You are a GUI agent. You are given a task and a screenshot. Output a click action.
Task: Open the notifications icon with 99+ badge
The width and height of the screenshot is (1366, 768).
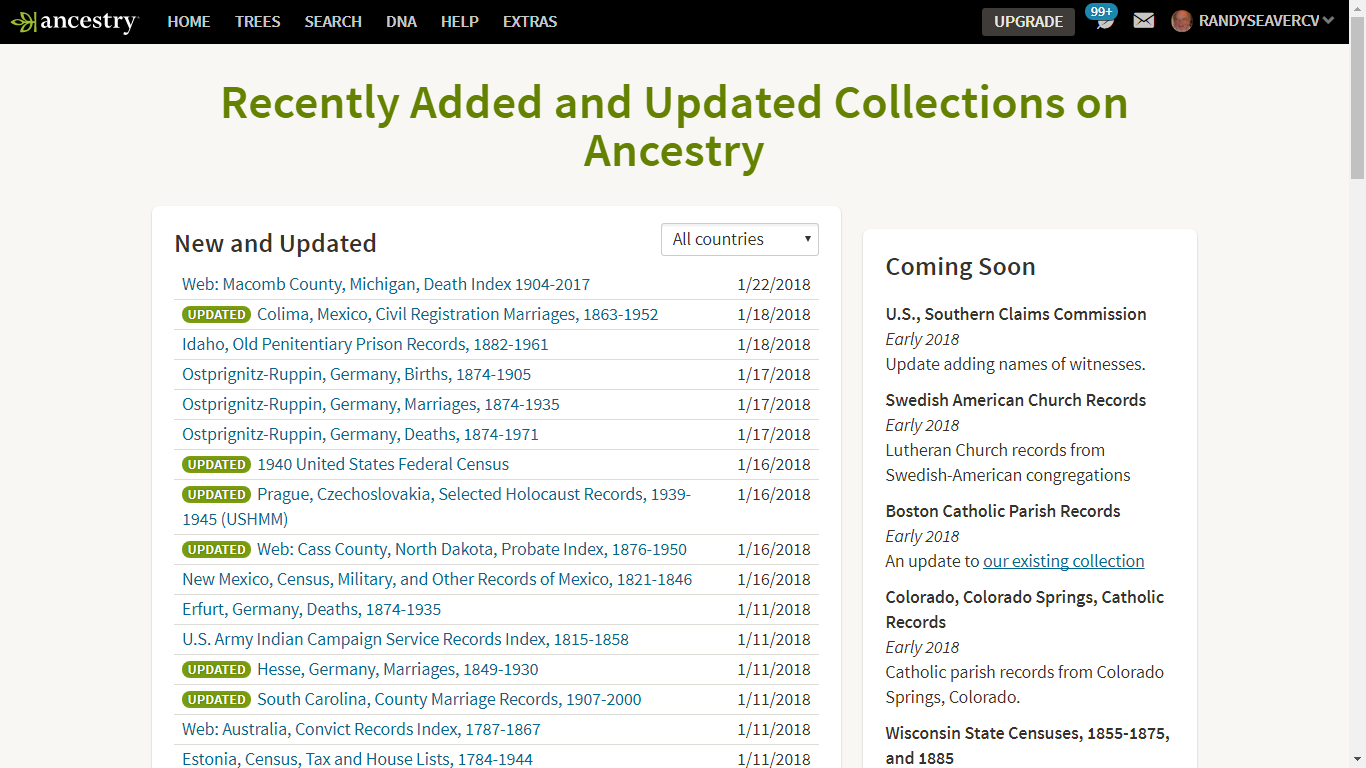[x=1104, y=18]
